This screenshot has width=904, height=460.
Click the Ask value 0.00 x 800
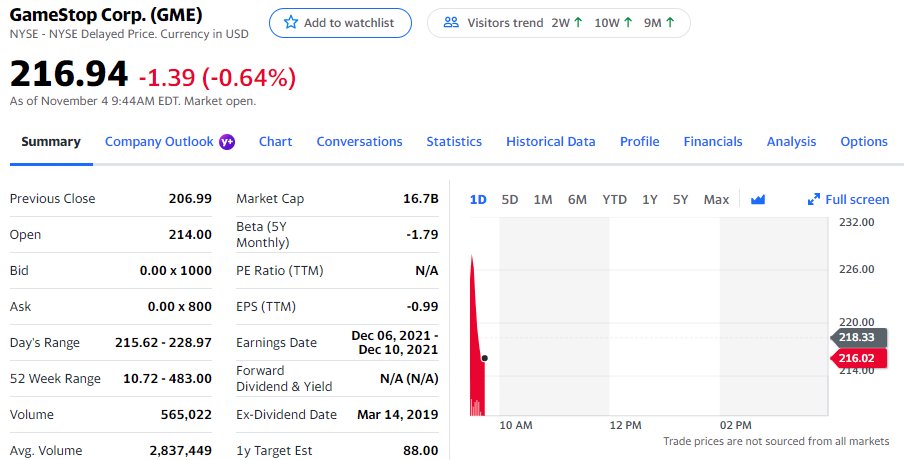click(x=180, y=307)
